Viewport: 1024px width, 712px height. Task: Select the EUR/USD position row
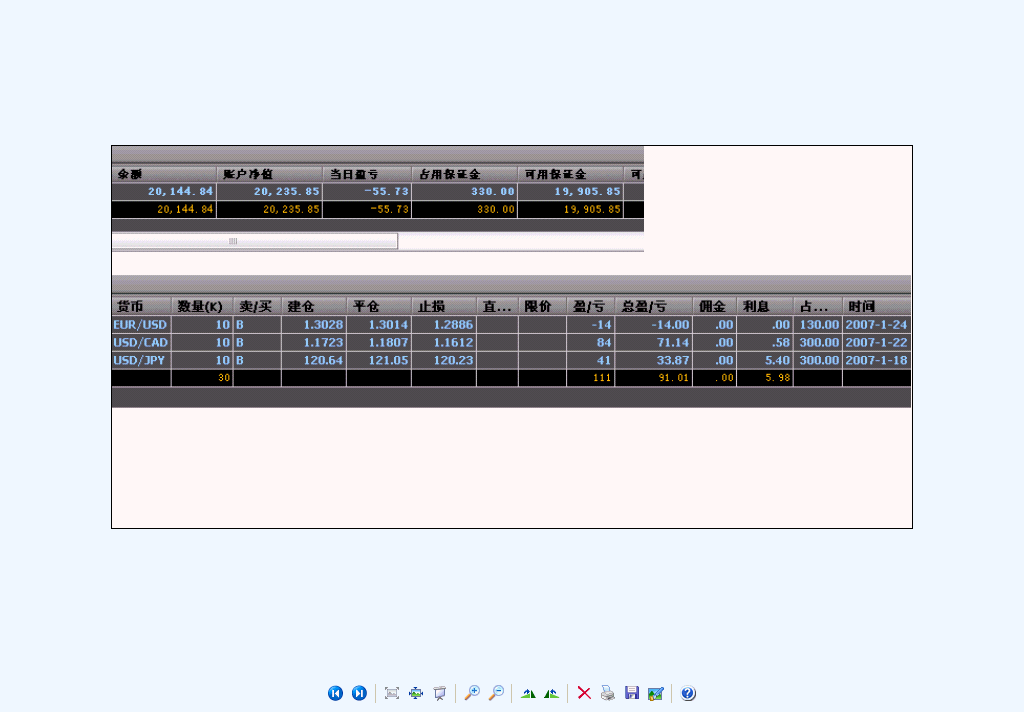tap(140, 325)
